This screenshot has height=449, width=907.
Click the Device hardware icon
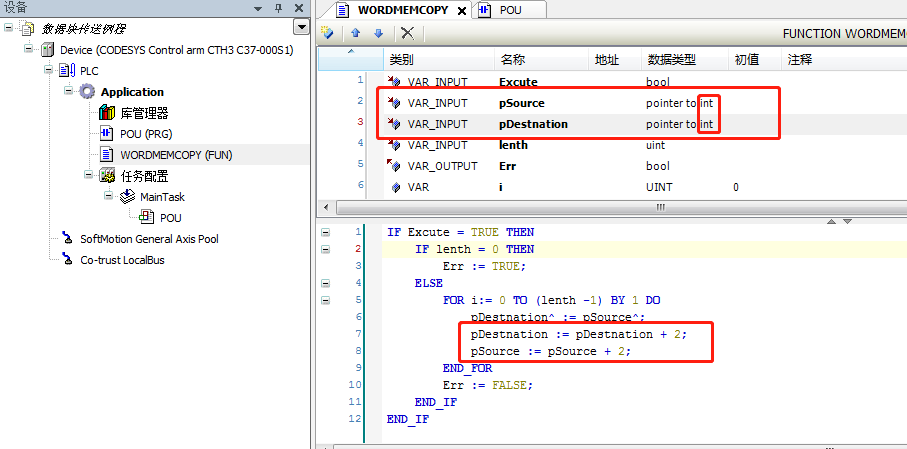(47, 50)
